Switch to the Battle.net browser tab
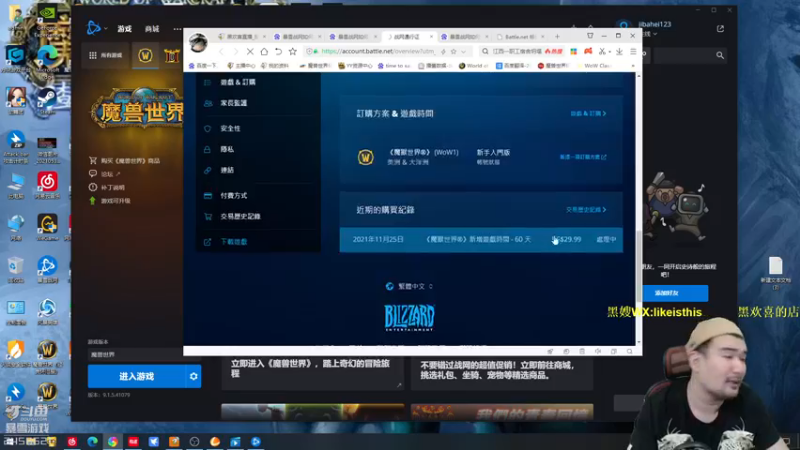This screenshot has height=450, width=800. pos(520,37)
